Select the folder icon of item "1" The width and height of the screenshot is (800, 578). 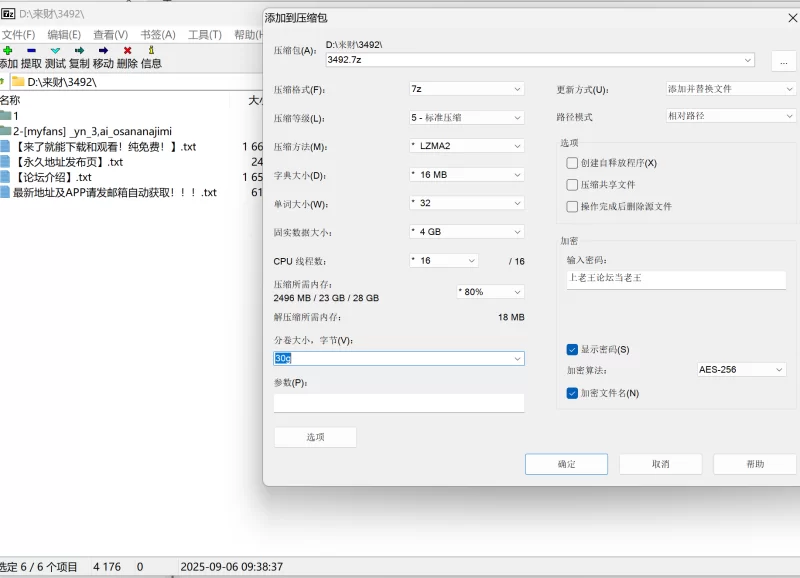pyautogui.click(x=6, y=116)
